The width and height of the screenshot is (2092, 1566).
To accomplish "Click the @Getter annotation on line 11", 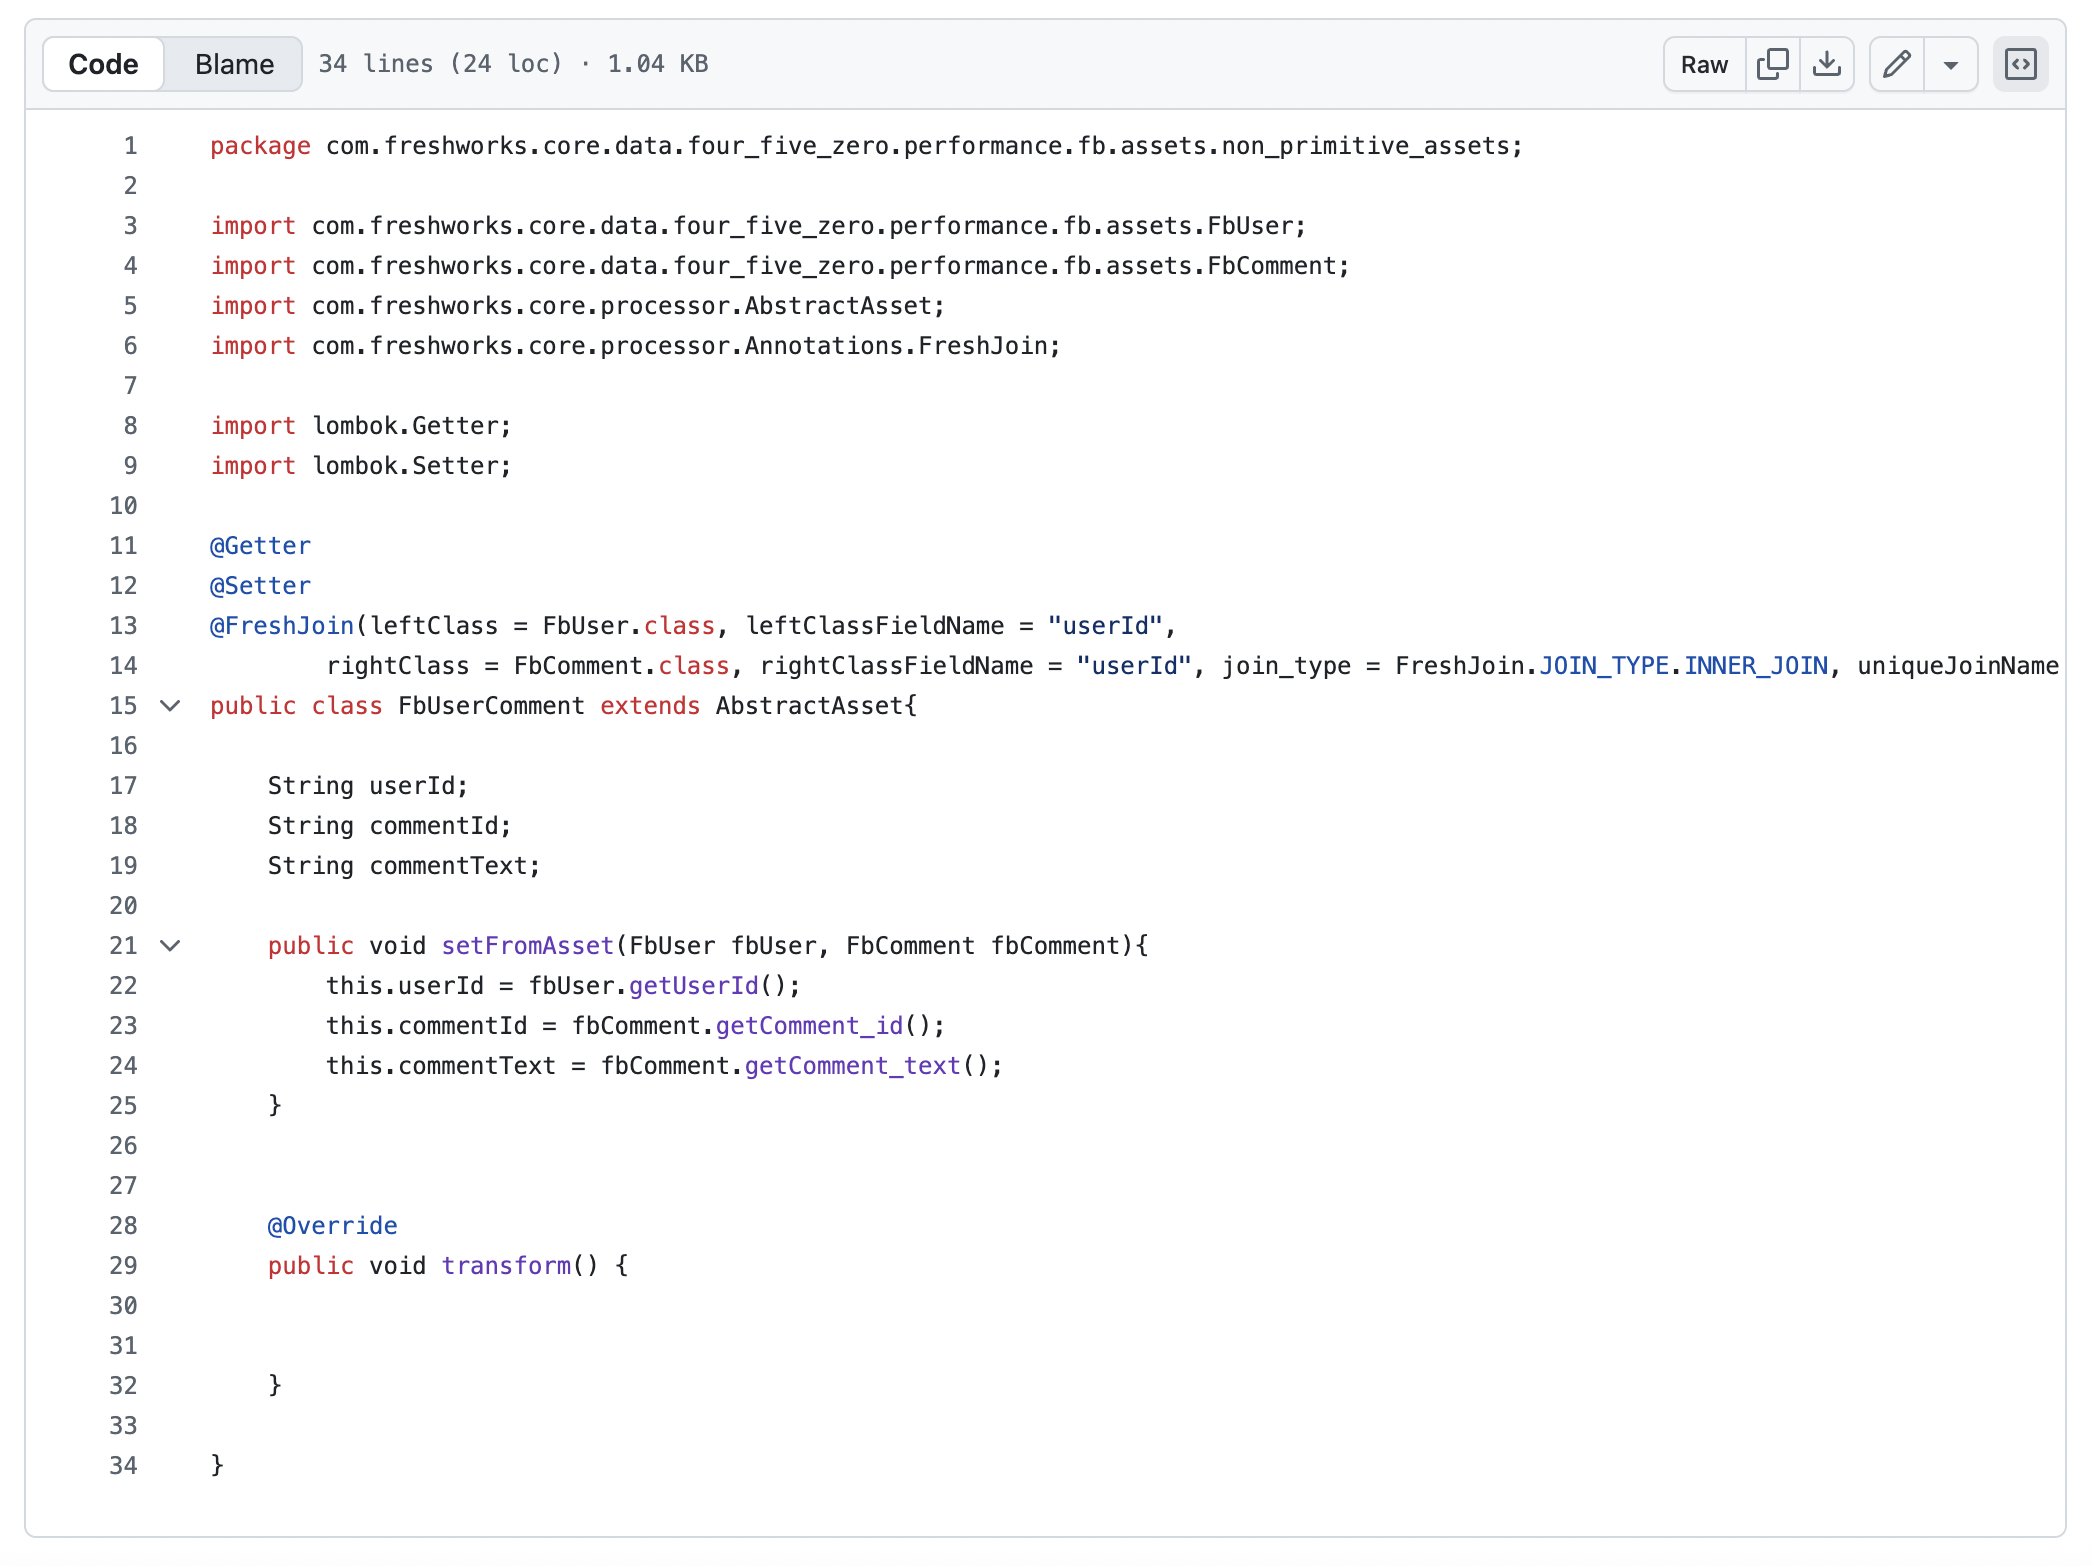I will pos(260,546).
